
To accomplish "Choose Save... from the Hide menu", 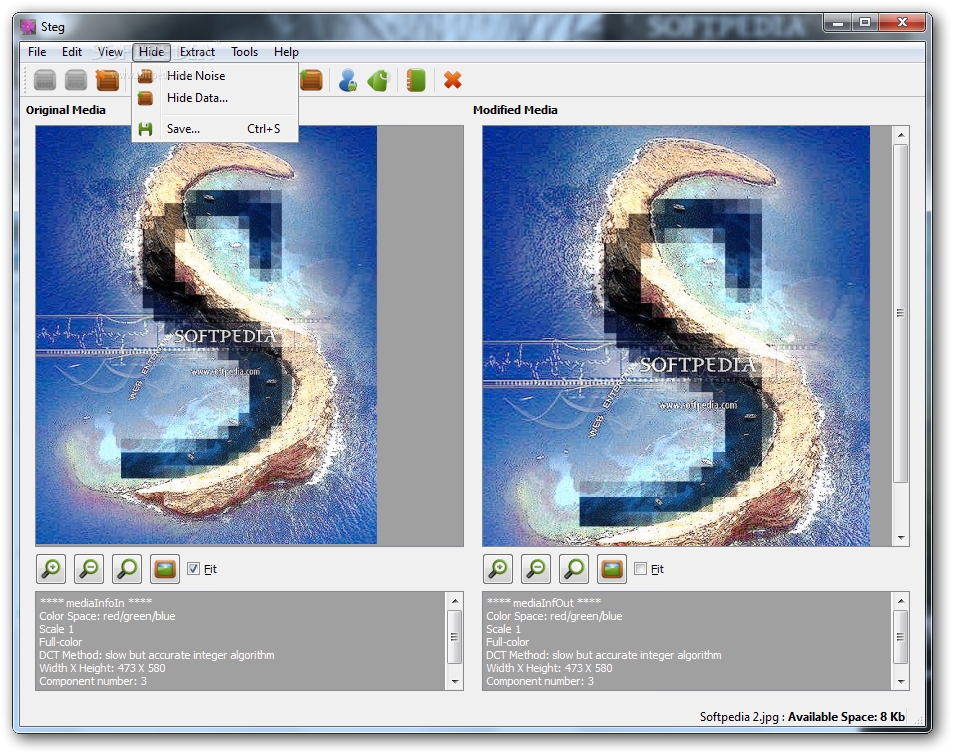I will pyautogui.click(x=215, y=129).
